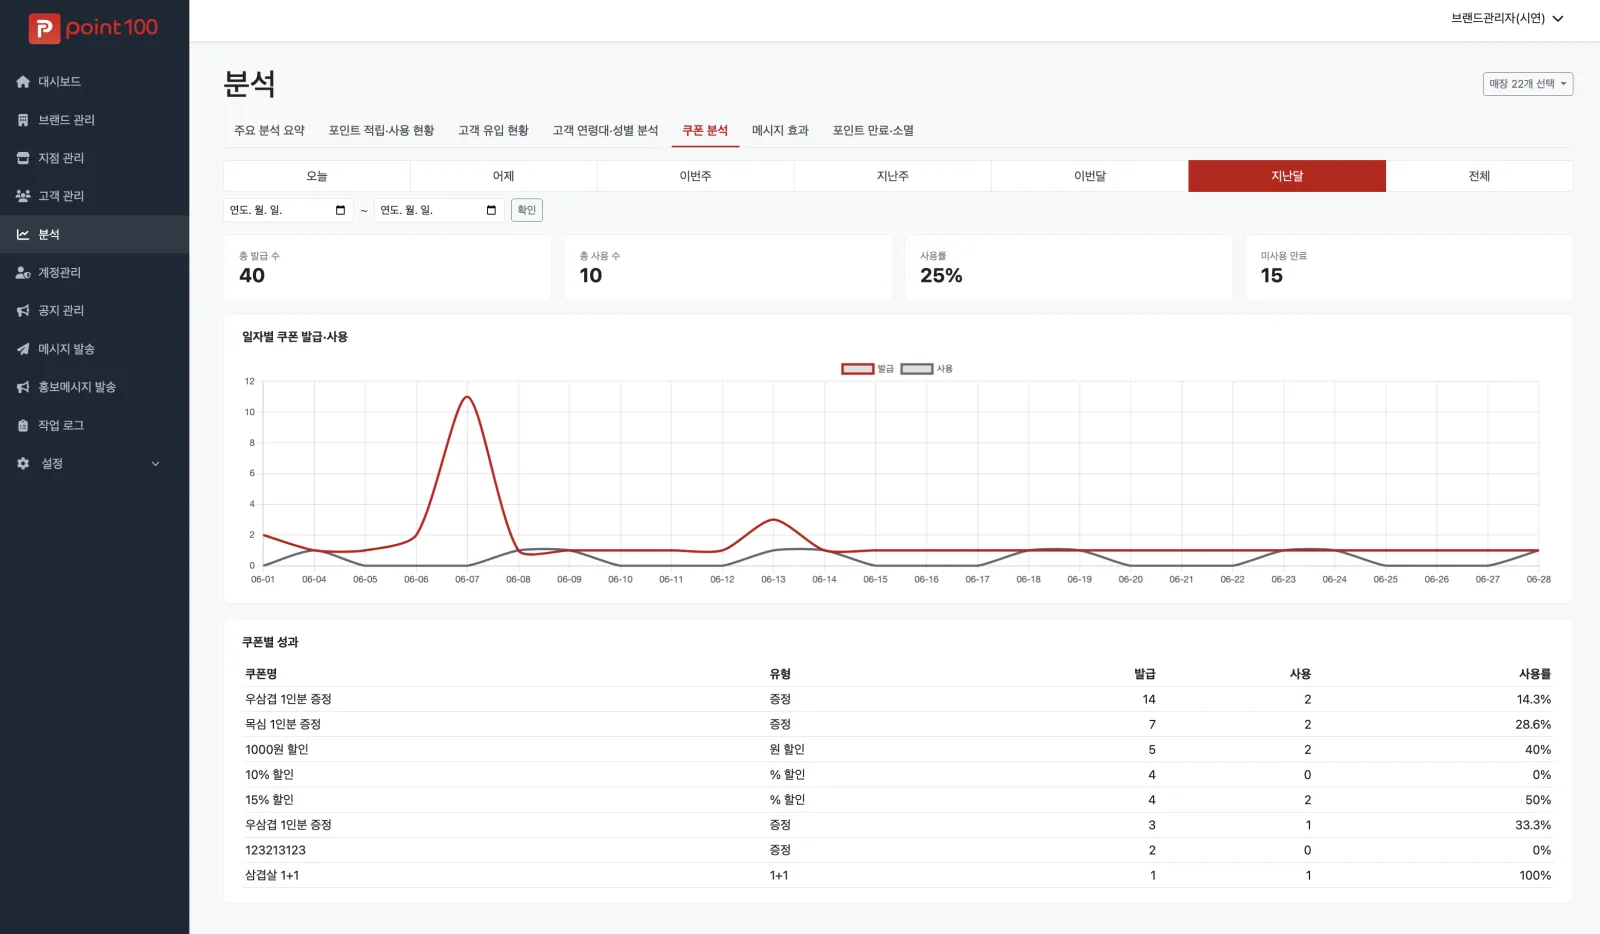Switch to the 메시지 효과 tab

coord(780,131)
